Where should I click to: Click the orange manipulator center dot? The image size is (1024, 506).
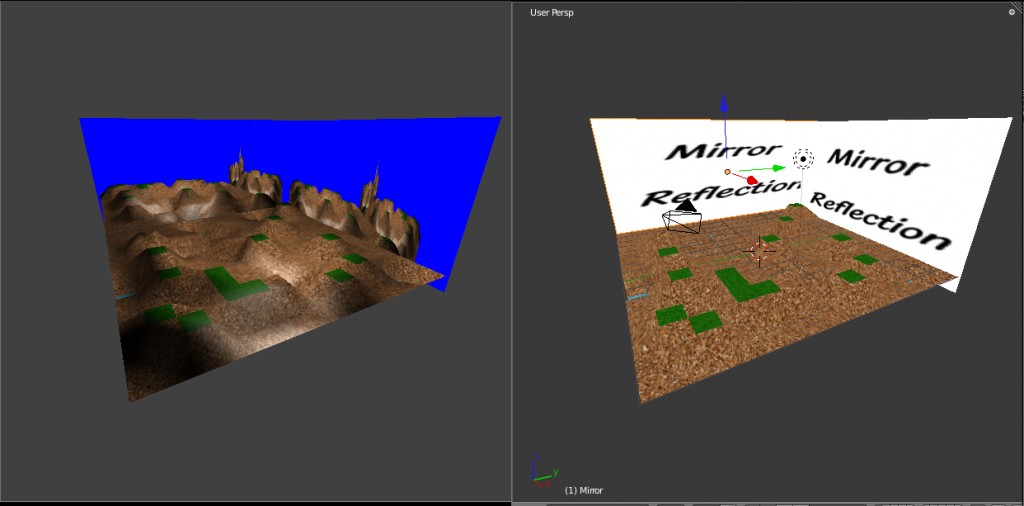728,172
